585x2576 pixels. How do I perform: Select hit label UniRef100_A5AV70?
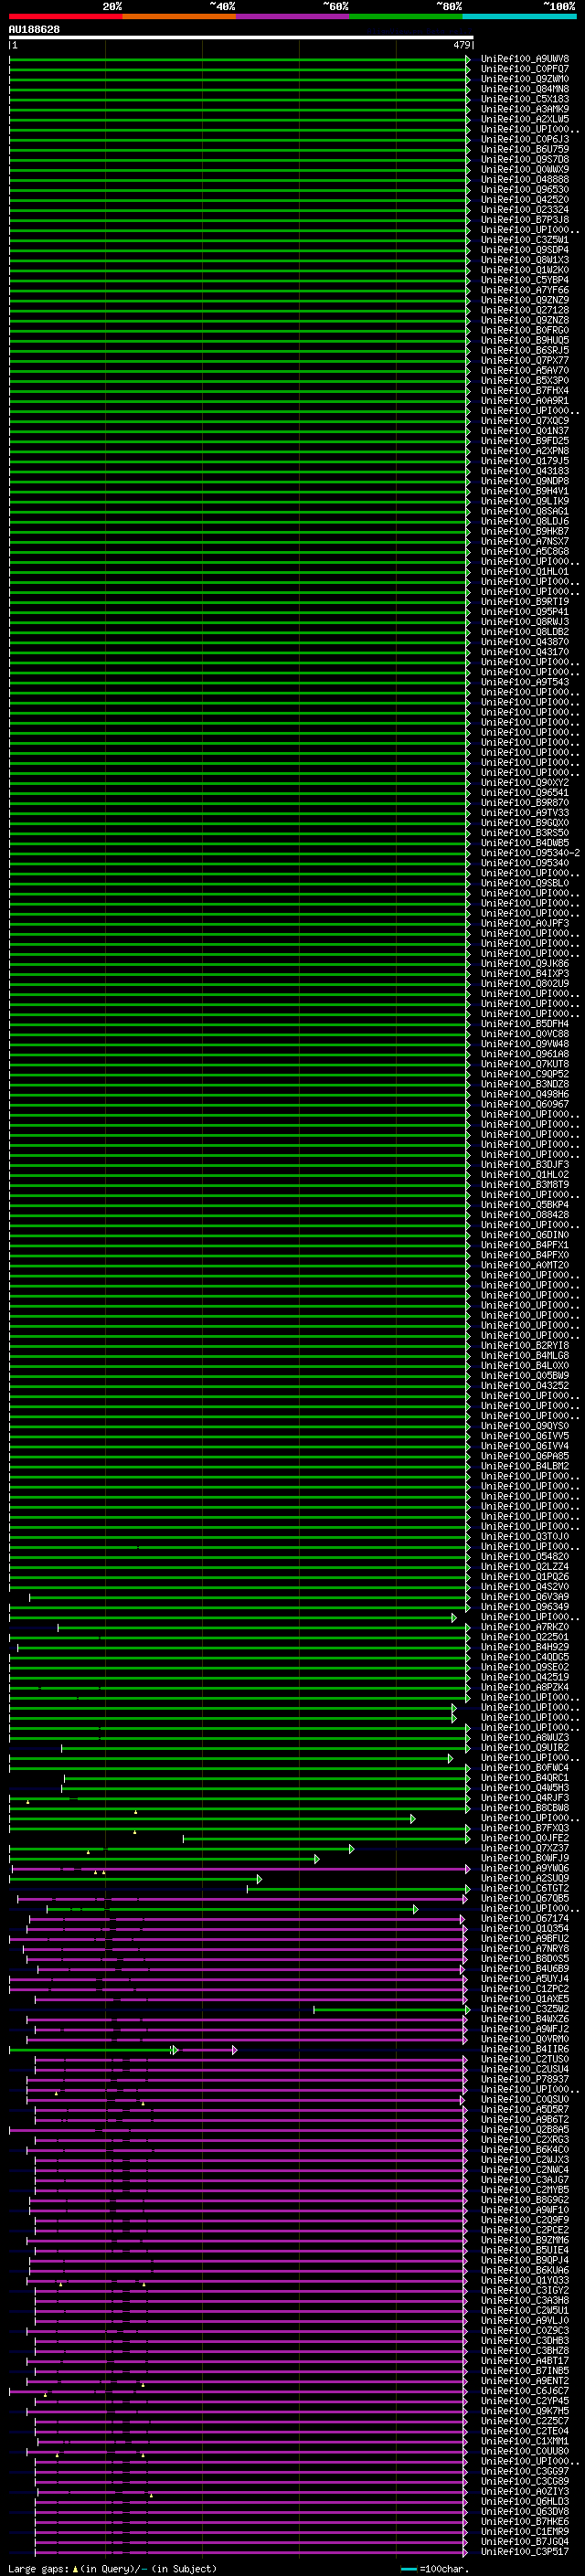[525, 370]
